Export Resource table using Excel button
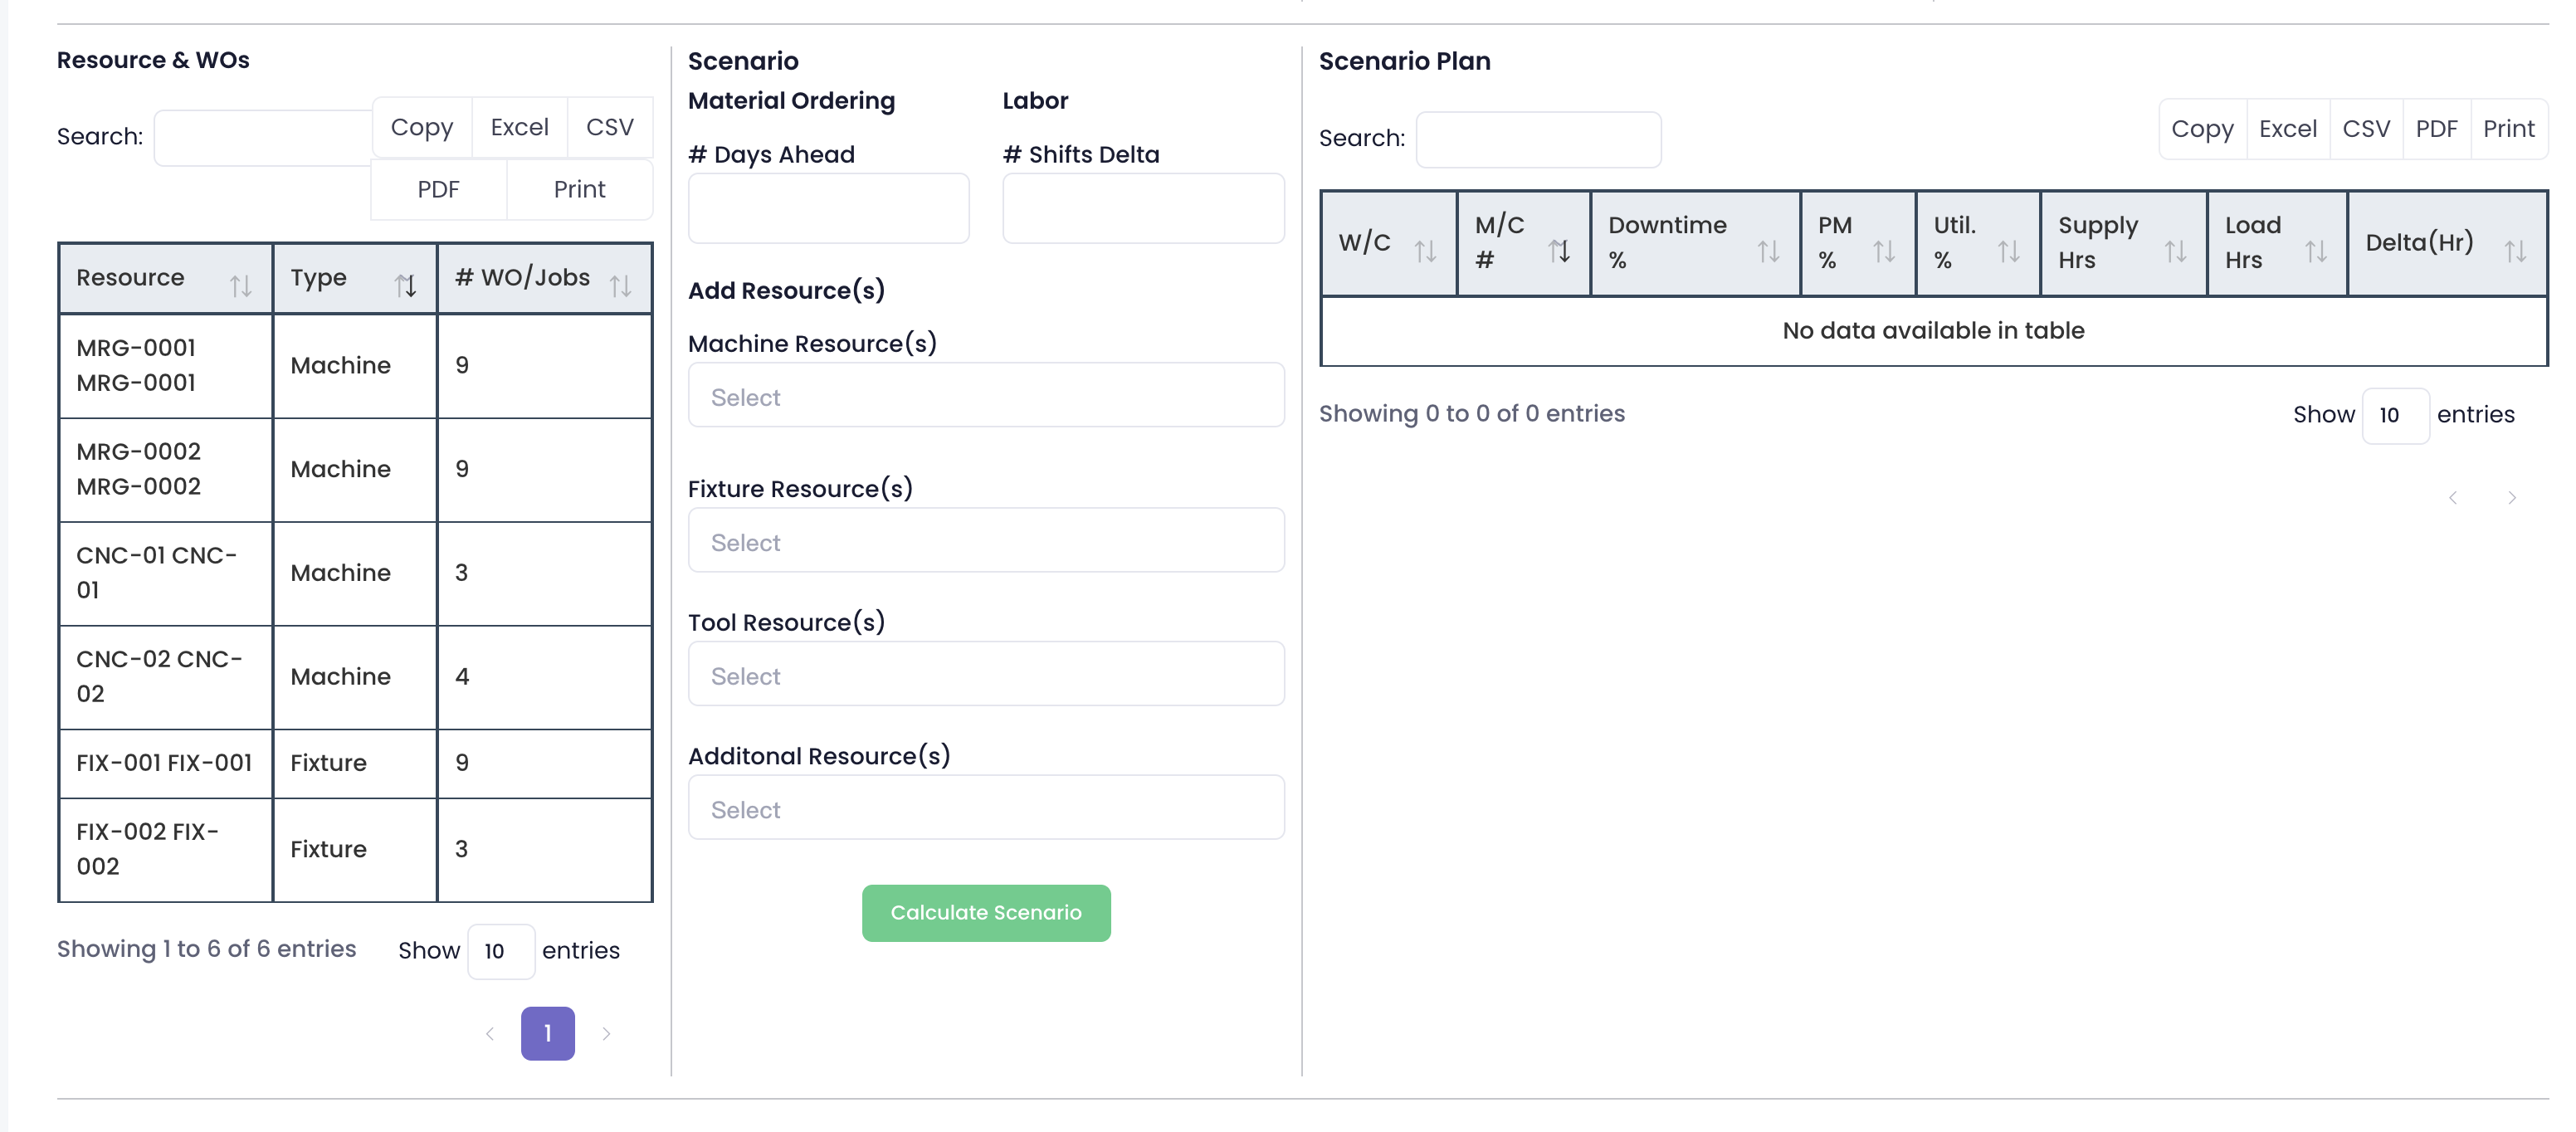The height and width of the screenshot is (1132, 2576). 519,127
